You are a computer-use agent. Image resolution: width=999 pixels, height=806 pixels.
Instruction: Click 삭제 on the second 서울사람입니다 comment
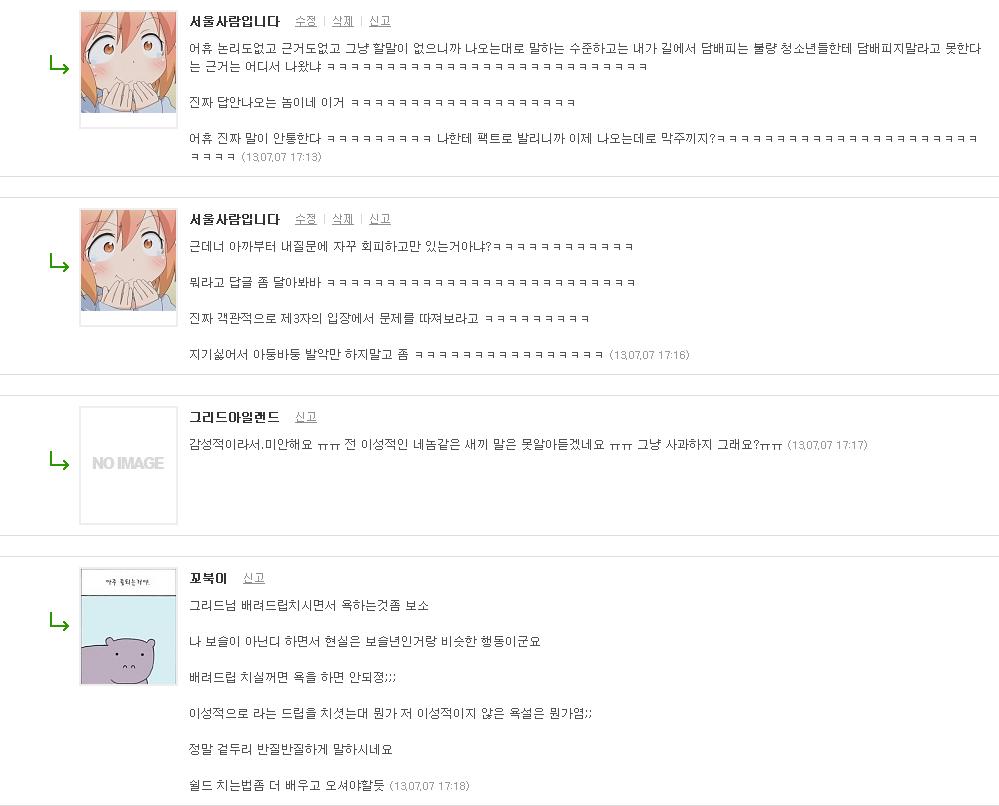tap(343, 219)
